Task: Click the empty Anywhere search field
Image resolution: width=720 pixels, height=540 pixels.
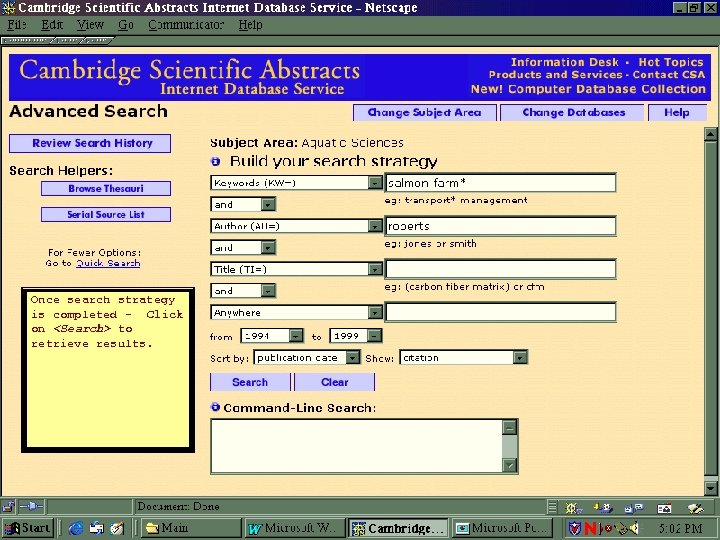Action: pos(501,313)
